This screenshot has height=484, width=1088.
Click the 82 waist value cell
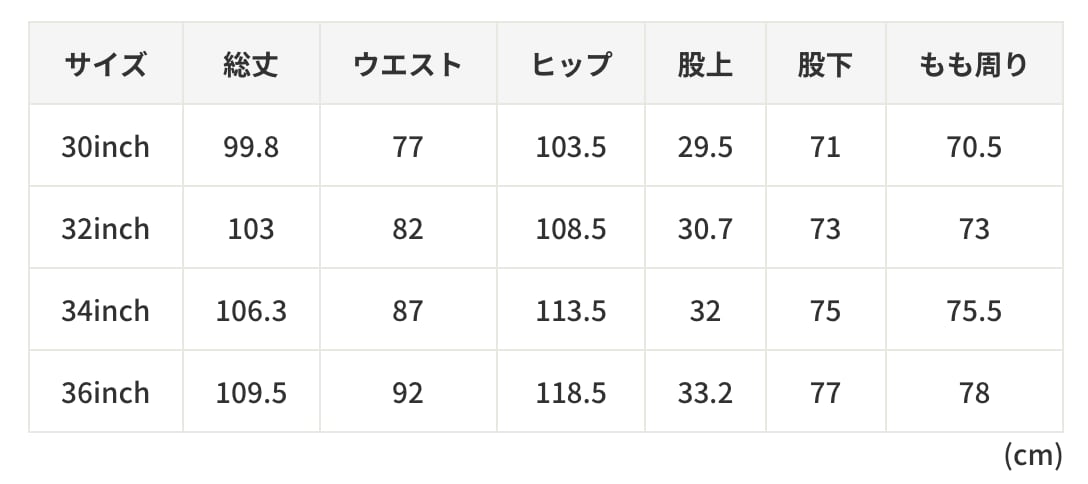[x=408, y=229]
